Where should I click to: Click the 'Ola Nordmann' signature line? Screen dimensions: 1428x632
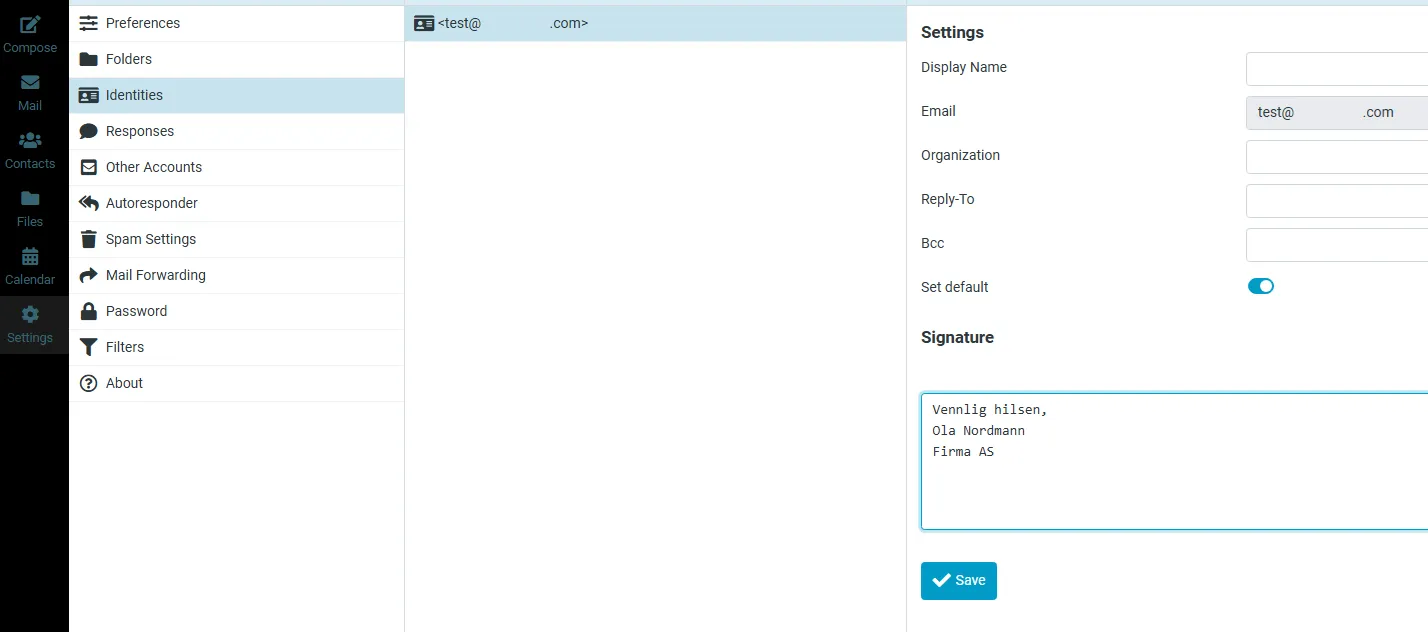coord(978,430)
